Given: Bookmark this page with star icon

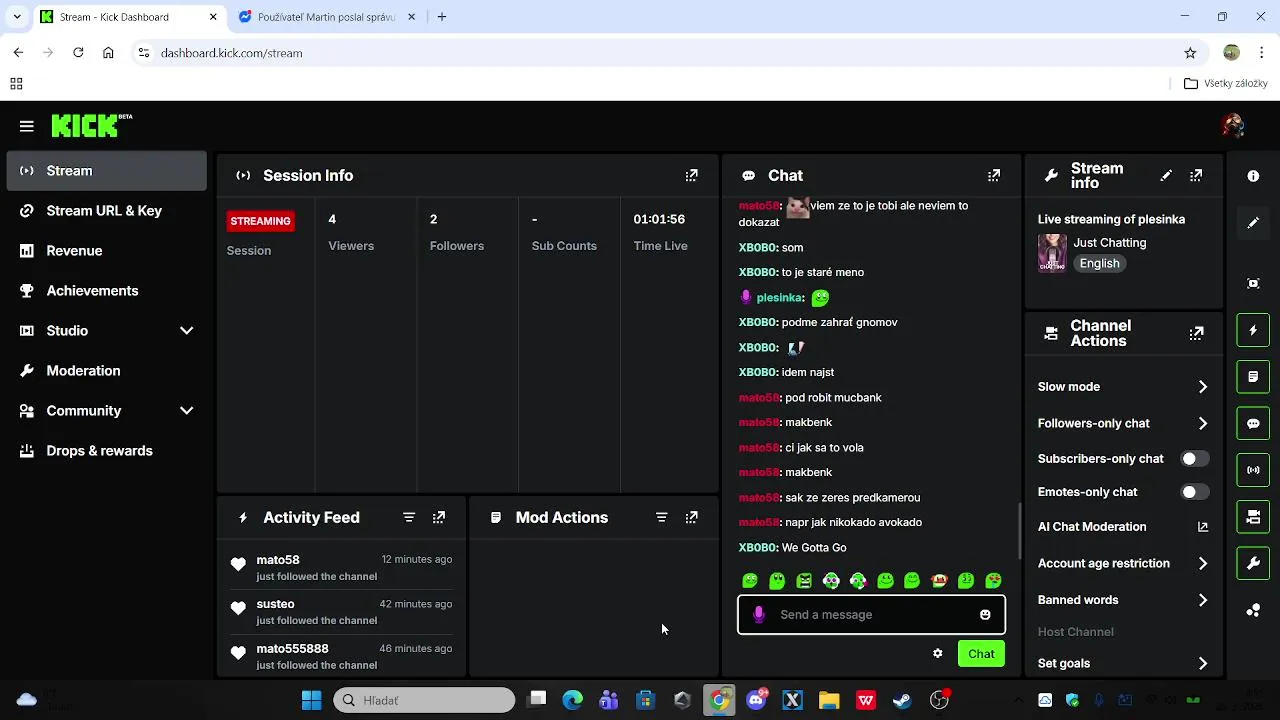Looking at the screenshot, I should [1190, 53].
